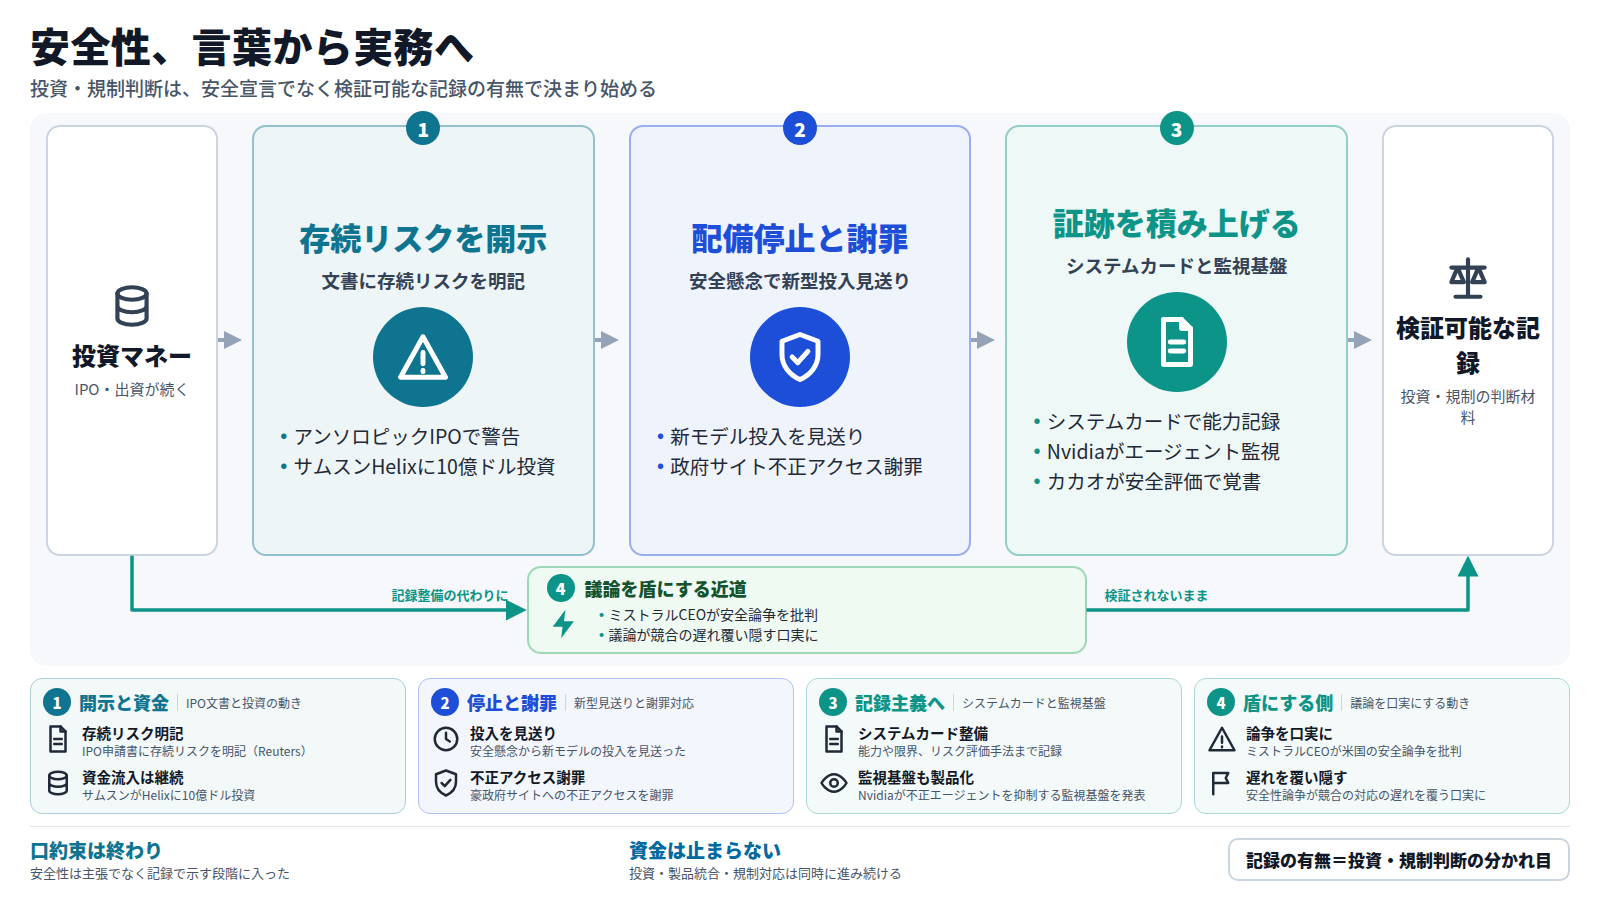Click the bullet サムスンHelixに10億ドル投資
The height and width of the screenshot is (900, 1600).
pyautogui.click(x=425, y=467)
